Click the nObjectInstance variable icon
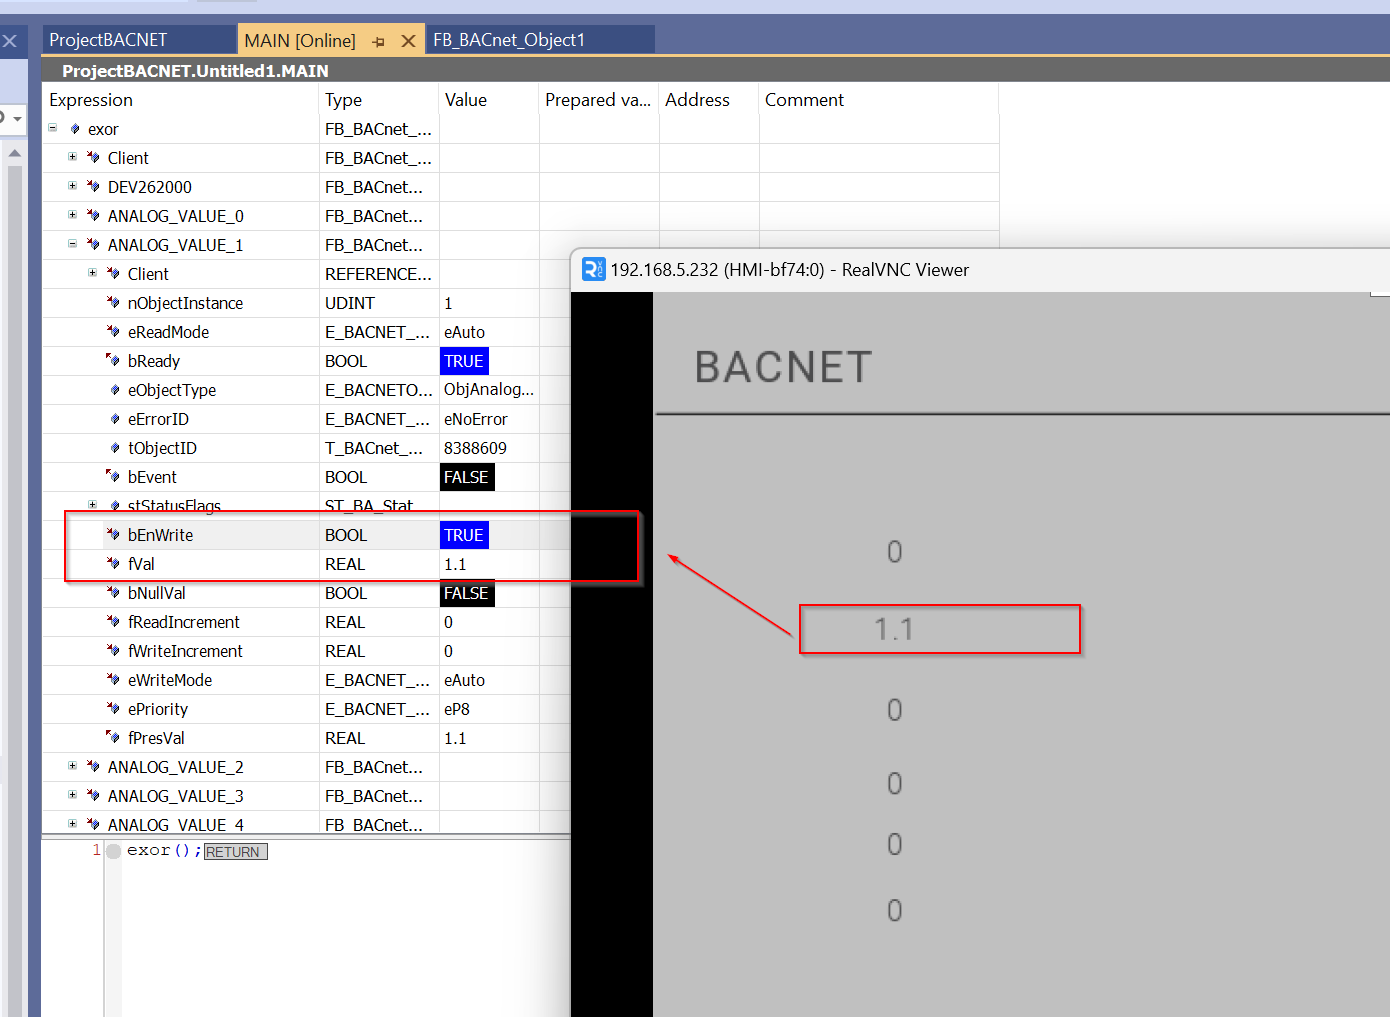The image size is (1390, 1017). point(113,303)
